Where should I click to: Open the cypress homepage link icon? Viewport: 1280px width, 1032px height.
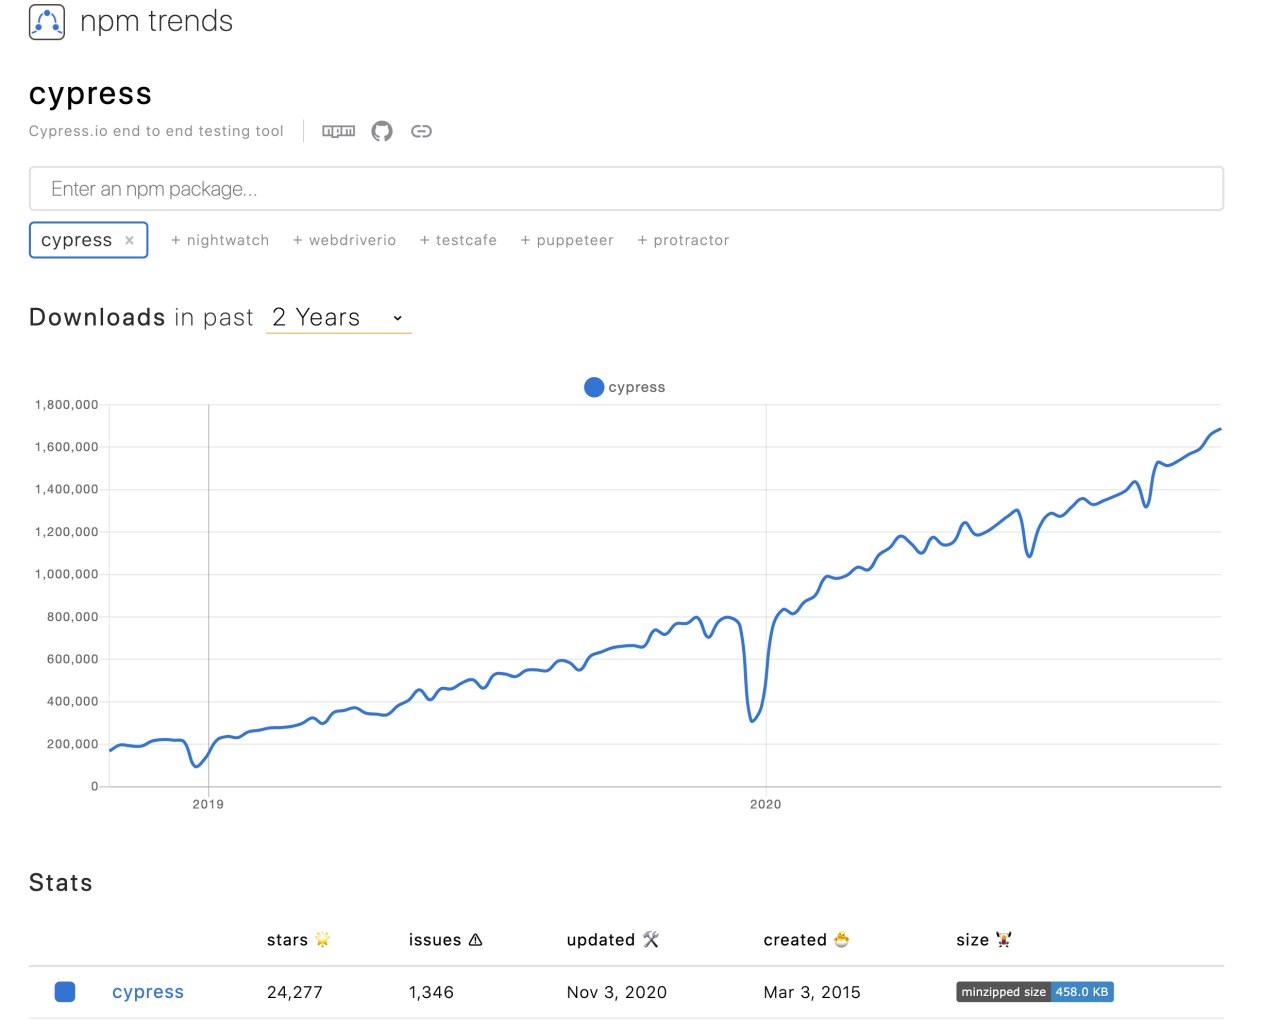coord(421,131)
